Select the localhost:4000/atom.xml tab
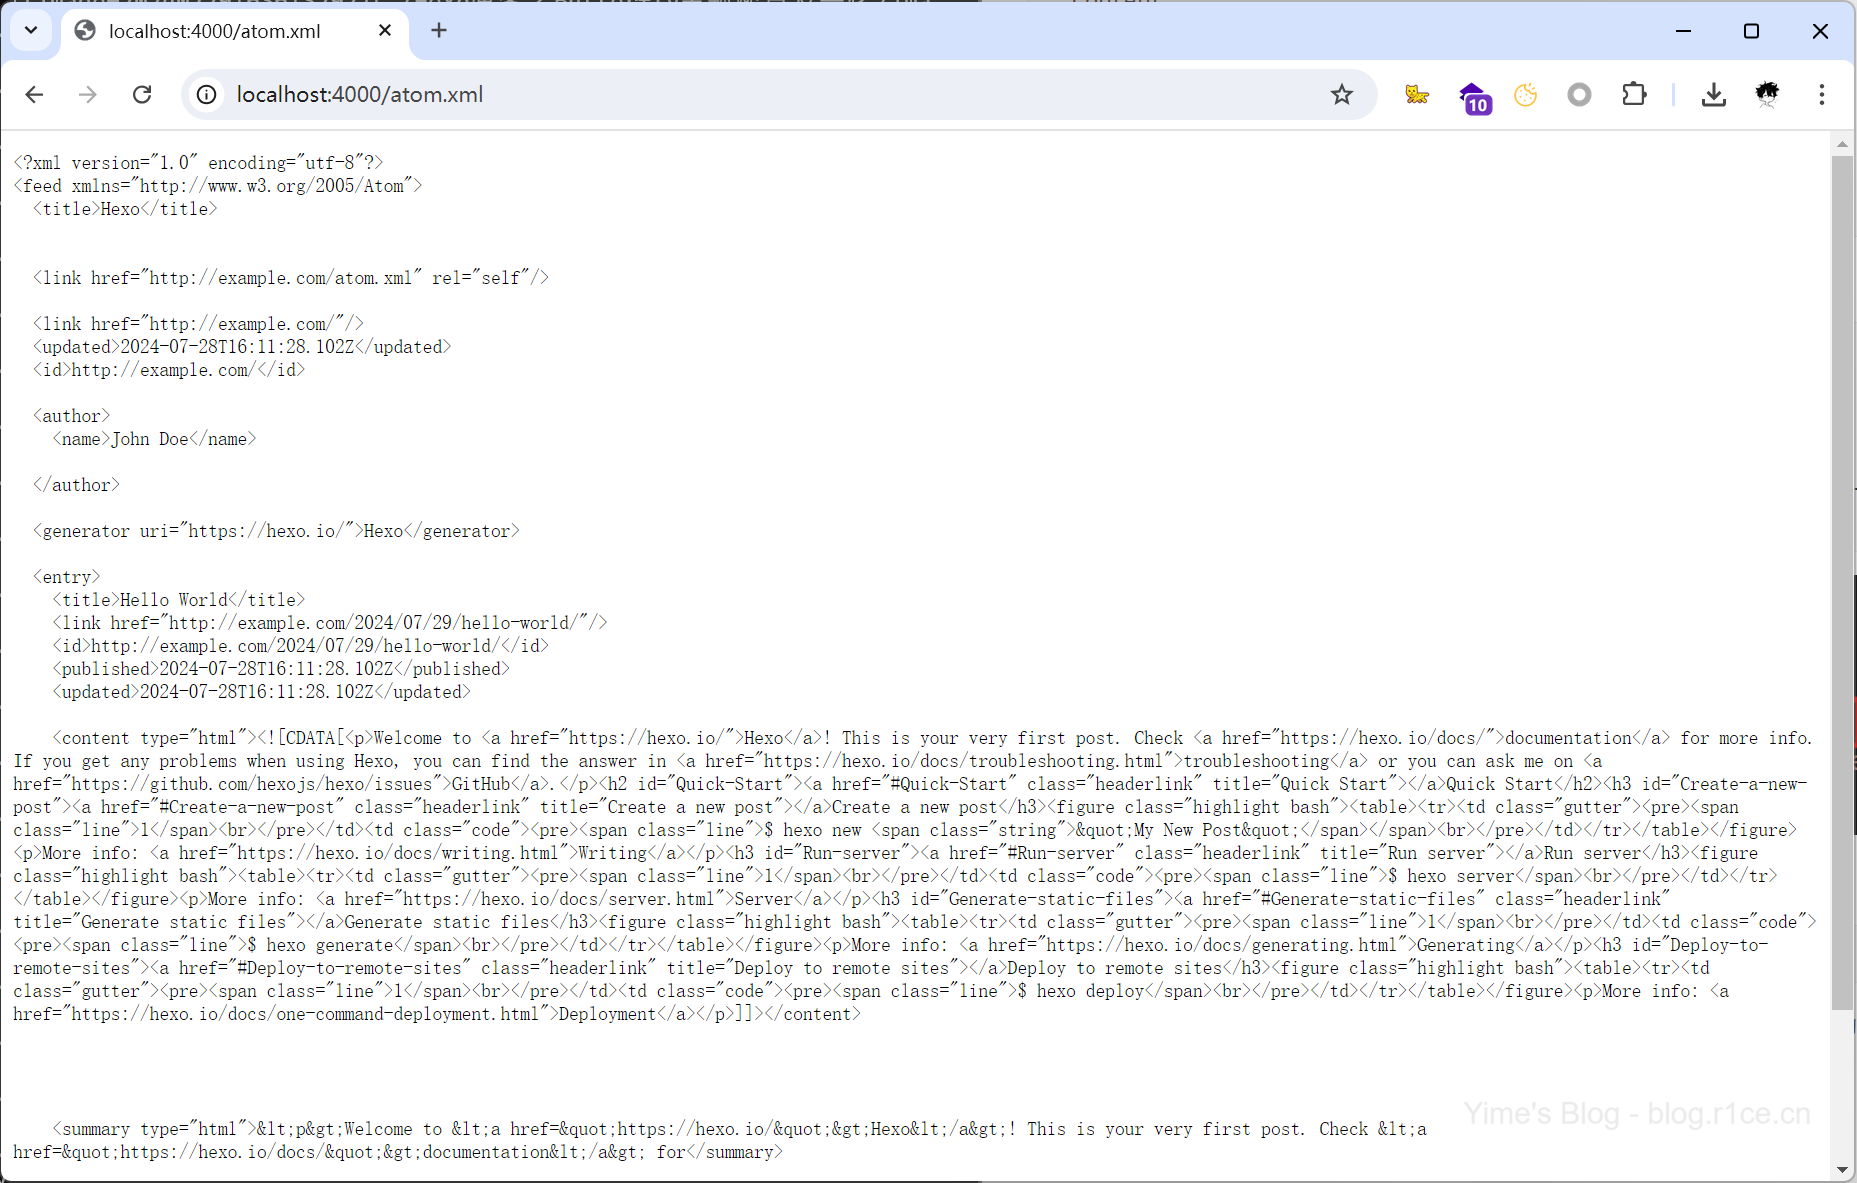Image resolution: width=1857 pixels, height=1183 pixels. (x=215, y=31)
